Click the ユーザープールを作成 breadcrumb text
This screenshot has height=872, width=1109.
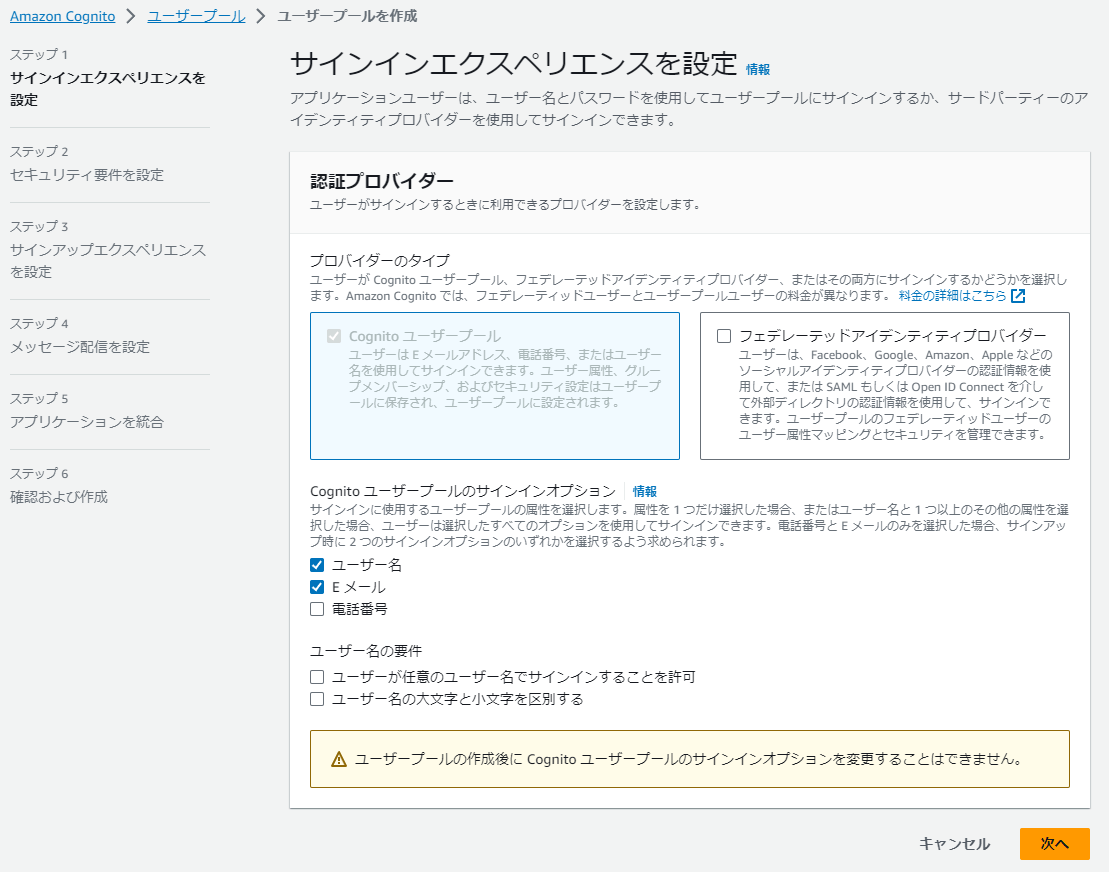(347, 16)
